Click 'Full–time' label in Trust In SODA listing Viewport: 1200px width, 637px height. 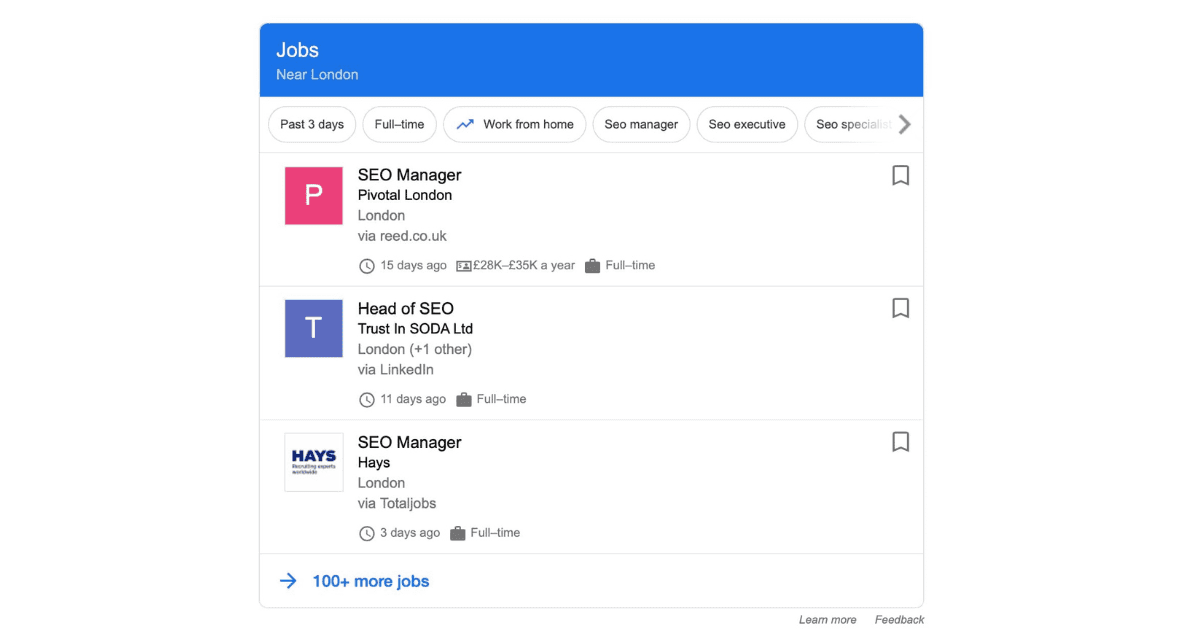tap(502, 399)
